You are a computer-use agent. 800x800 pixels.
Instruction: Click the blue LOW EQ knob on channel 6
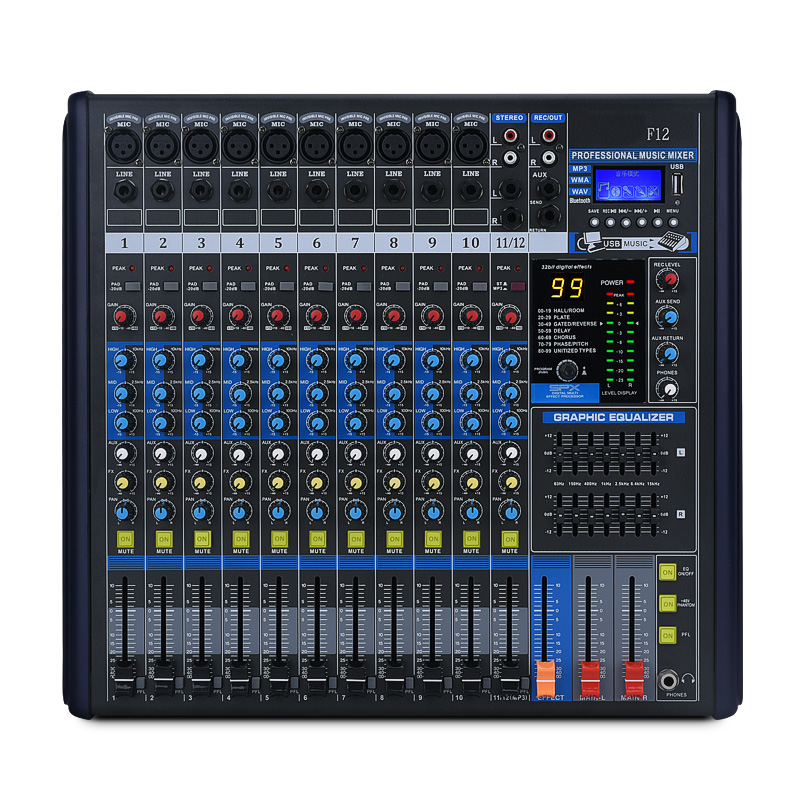[x=317, y=423]
